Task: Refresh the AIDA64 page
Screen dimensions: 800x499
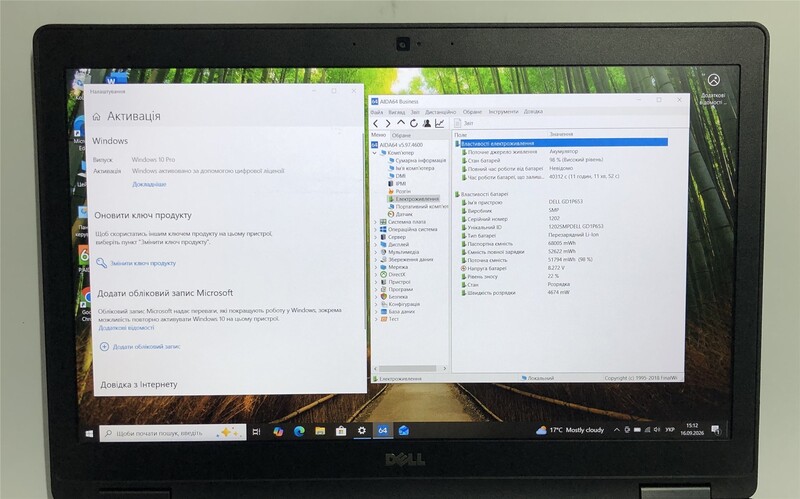Action: point(414,123)
